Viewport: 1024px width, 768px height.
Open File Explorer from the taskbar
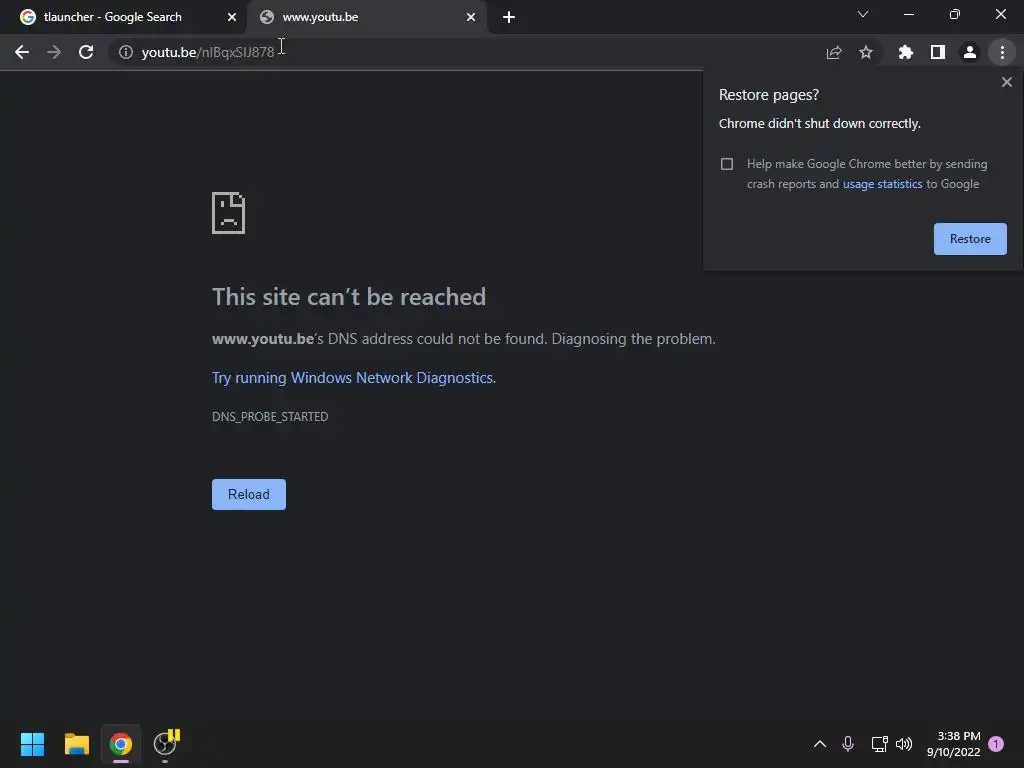click(x=76, y=744)
